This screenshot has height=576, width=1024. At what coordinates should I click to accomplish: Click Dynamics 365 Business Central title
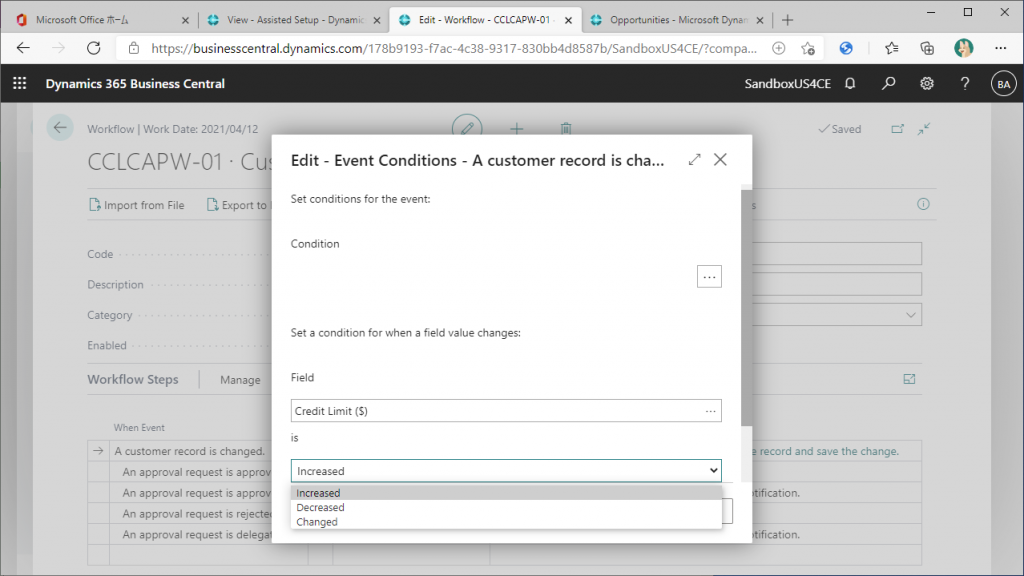tap(135, 84)
